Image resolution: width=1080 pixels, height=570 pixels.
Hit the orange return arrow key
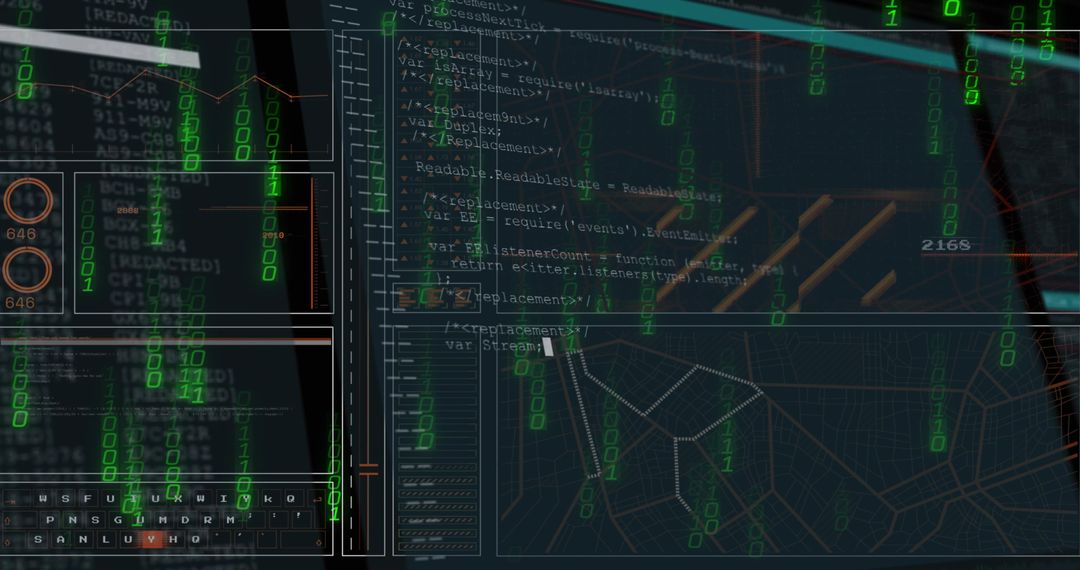(318, 499)
